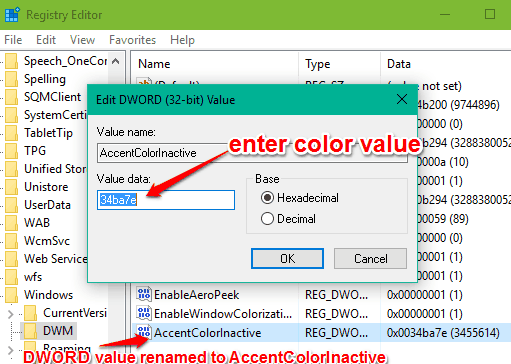The image size is (511, 364).
Task: Select the TPG tree item label
Action: point(35,151)
